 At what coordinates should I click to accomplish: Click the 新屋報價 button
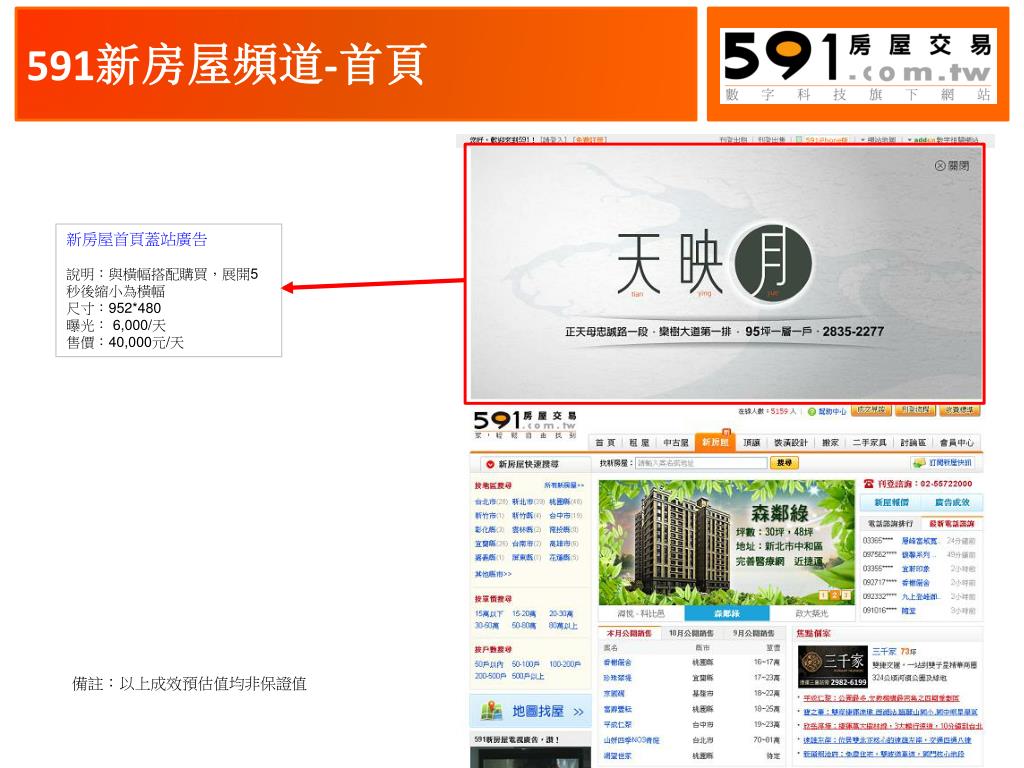point(891,502)
